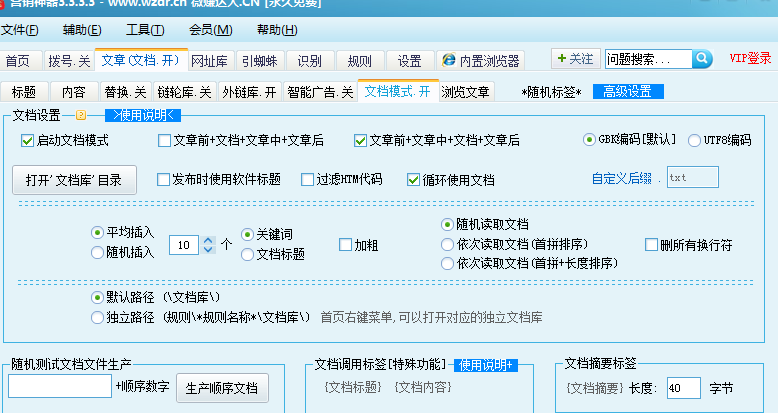This screenshot has width=778, height=413.
Task: Click the small yellow help icon beside 文档设置
Action: click(81, 115)
